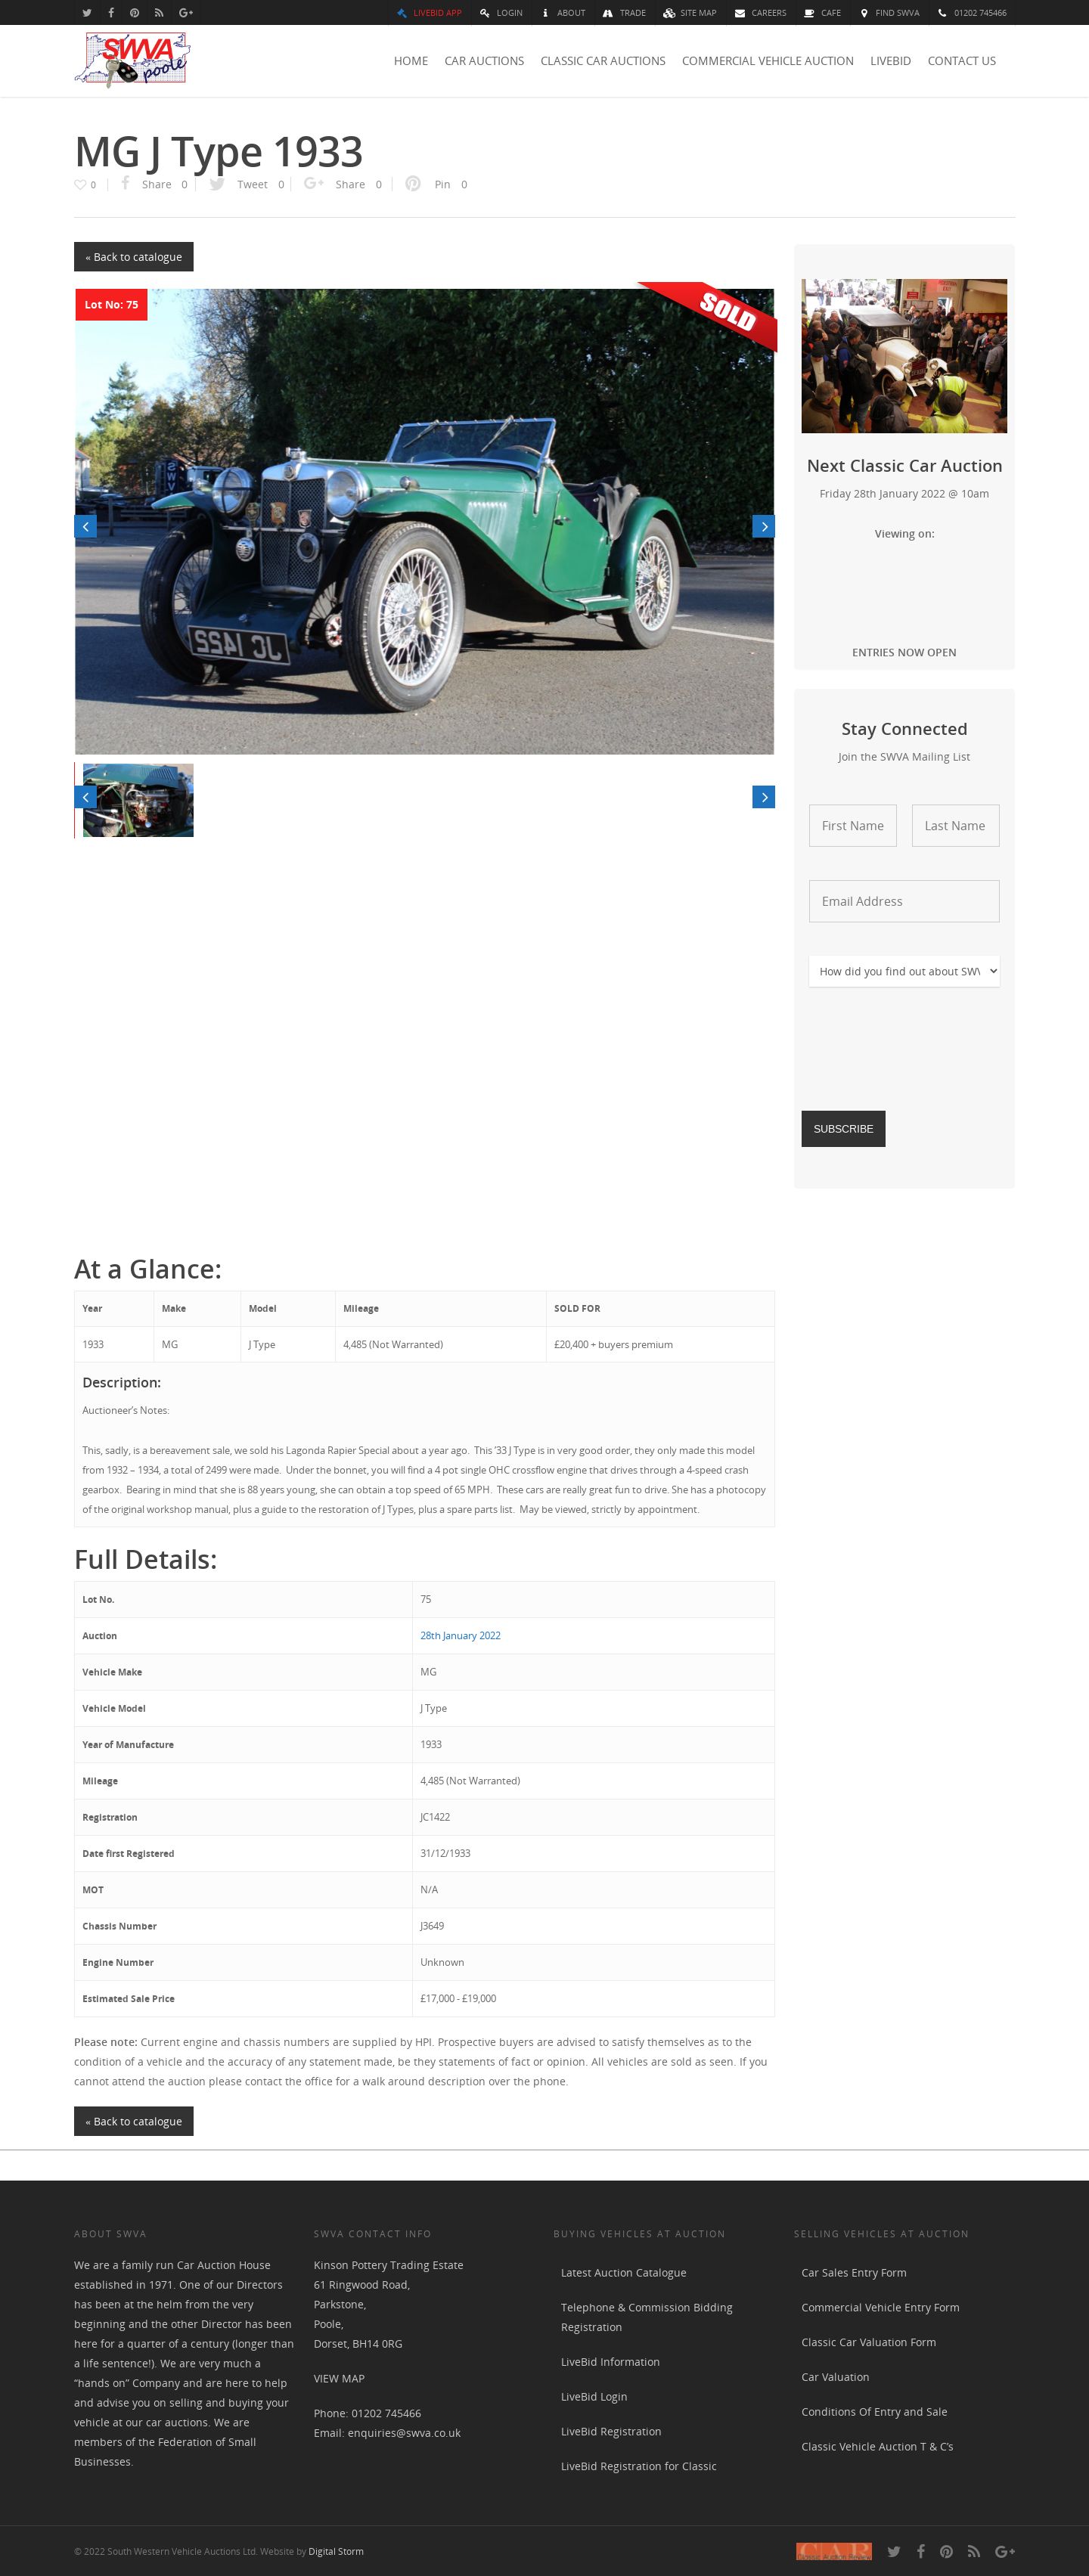Viewport: 1089px width, 2576px height.
Task: Click bottom Back to catalogue button
Action: [134, 2121]
